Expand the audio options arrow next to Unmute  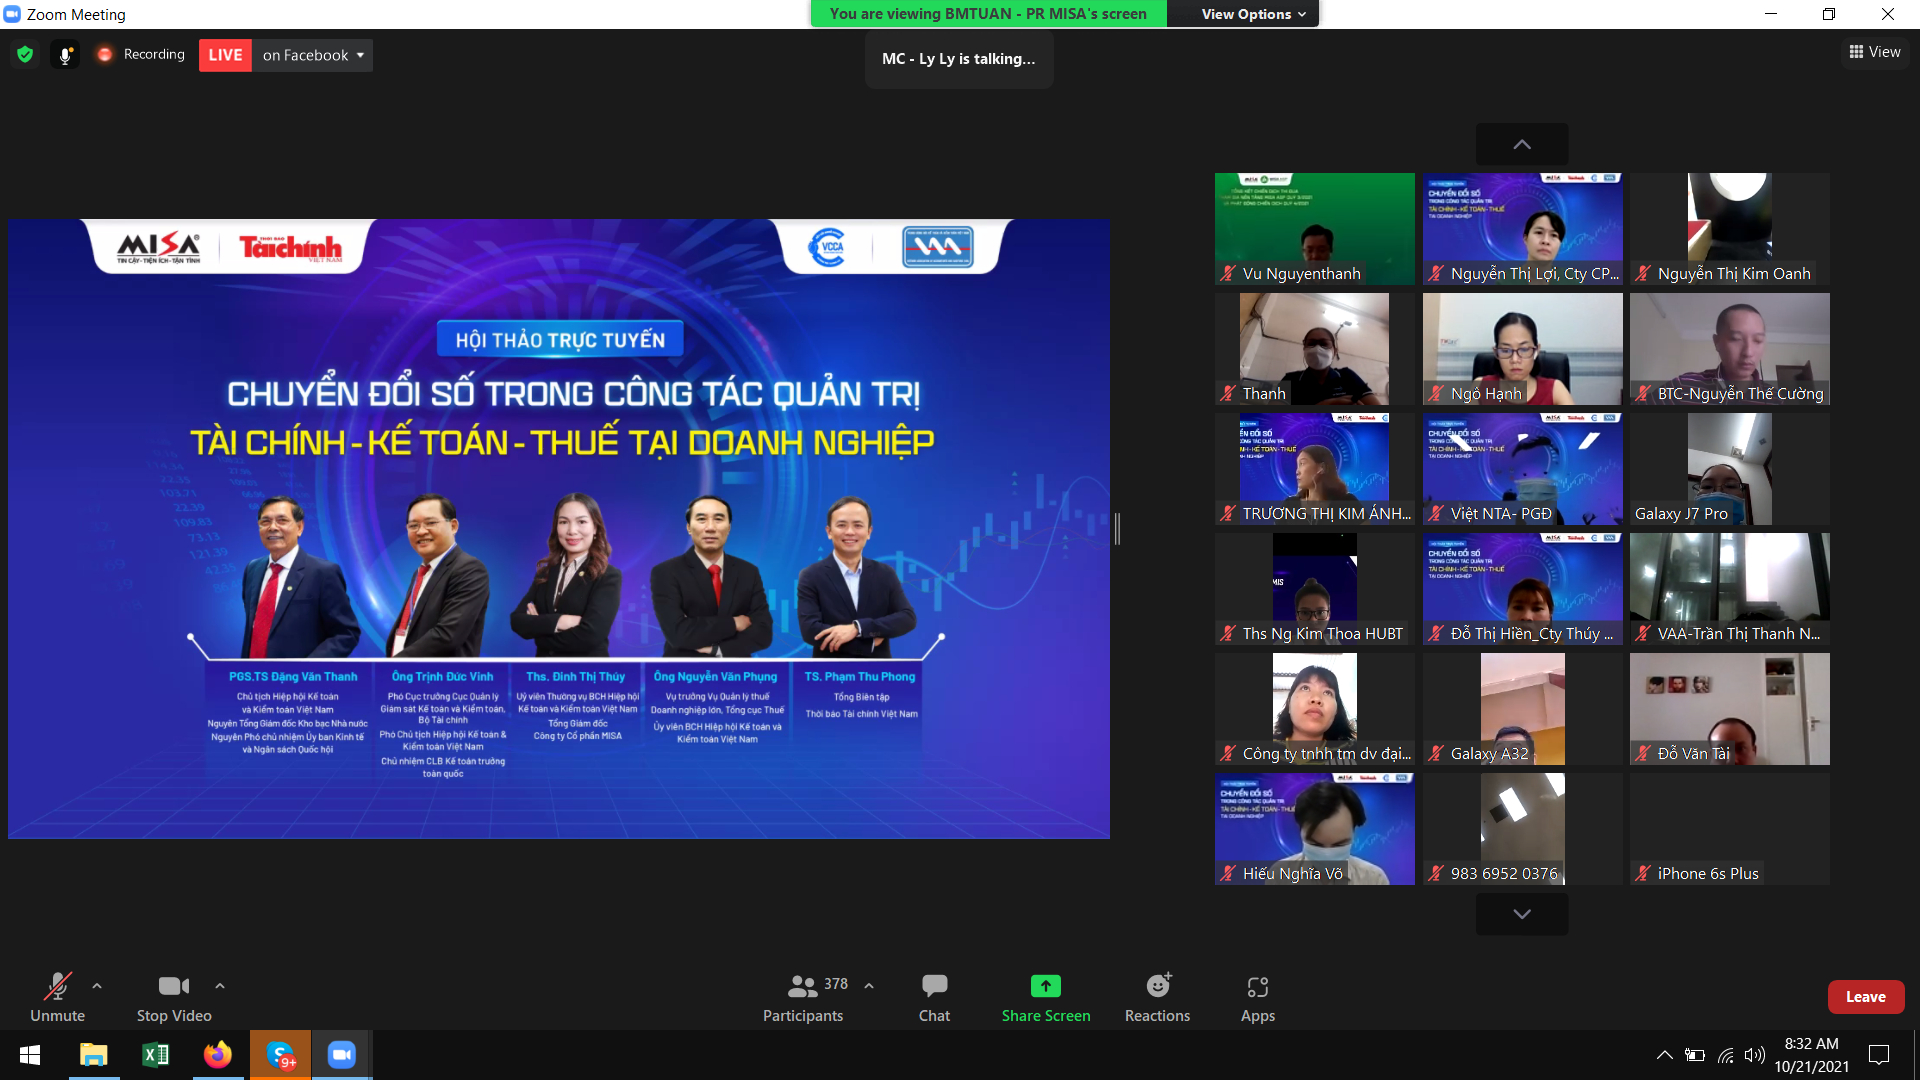click(97, 986)
